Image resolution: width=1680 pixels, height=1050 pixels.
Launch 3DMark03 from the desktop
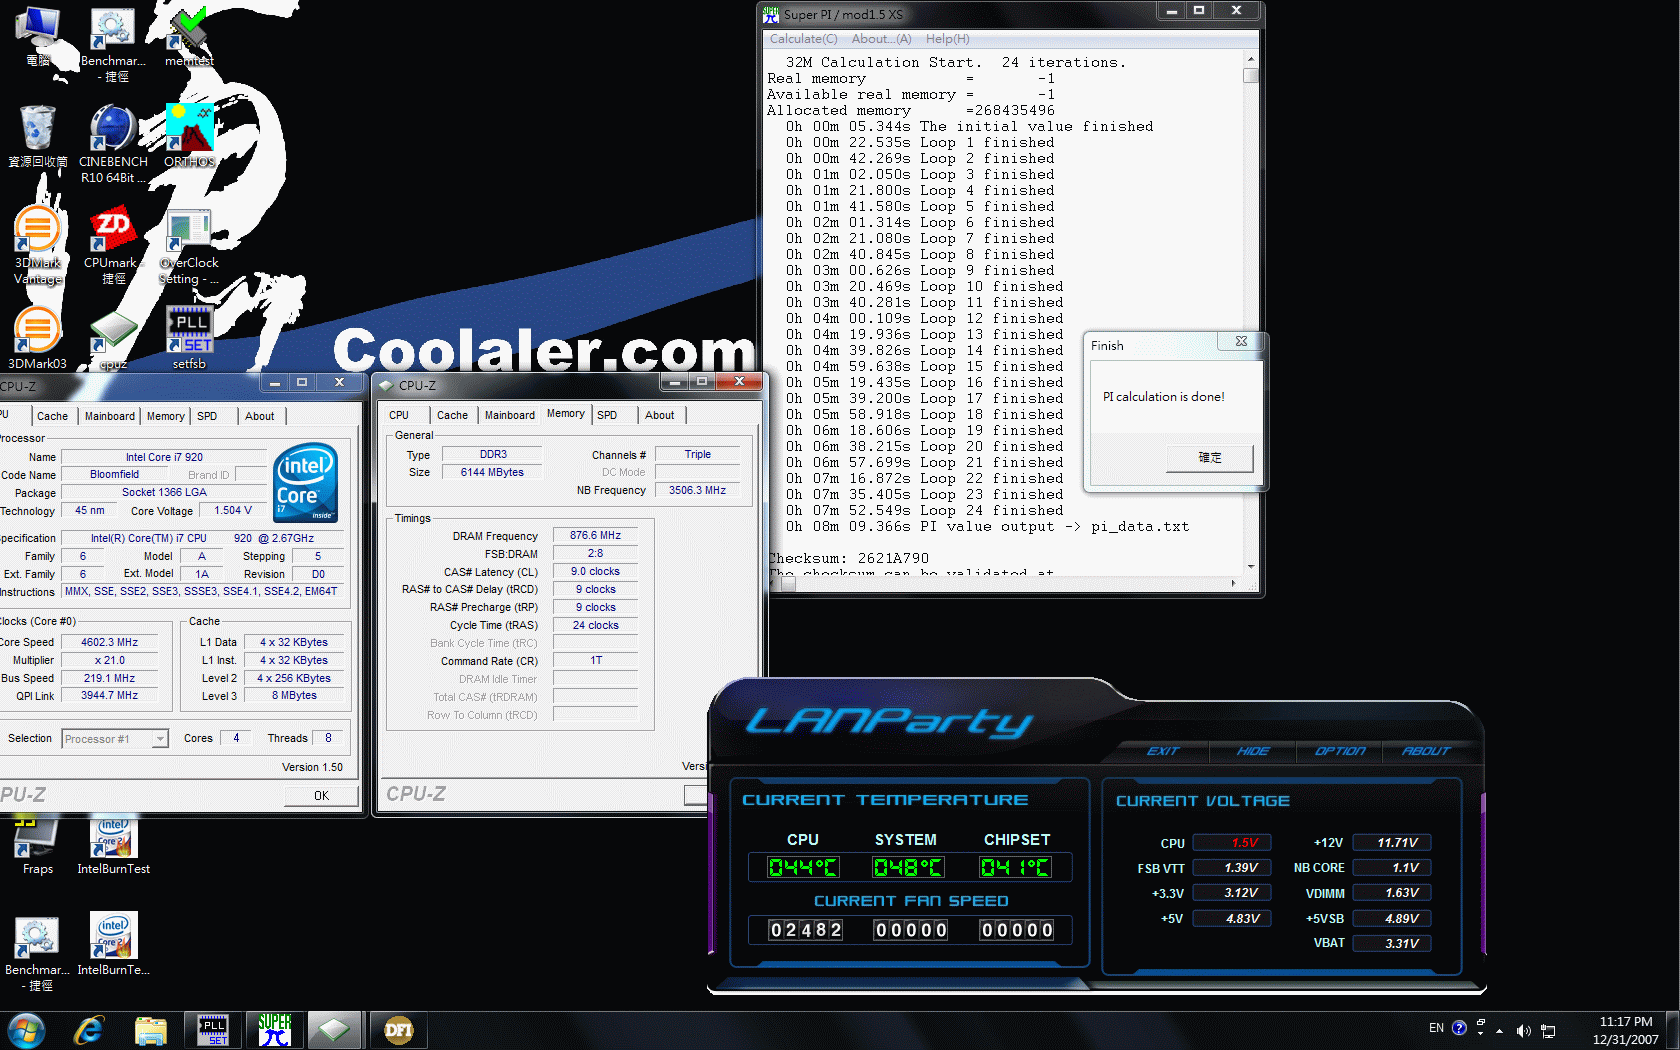tap(38, 338)
